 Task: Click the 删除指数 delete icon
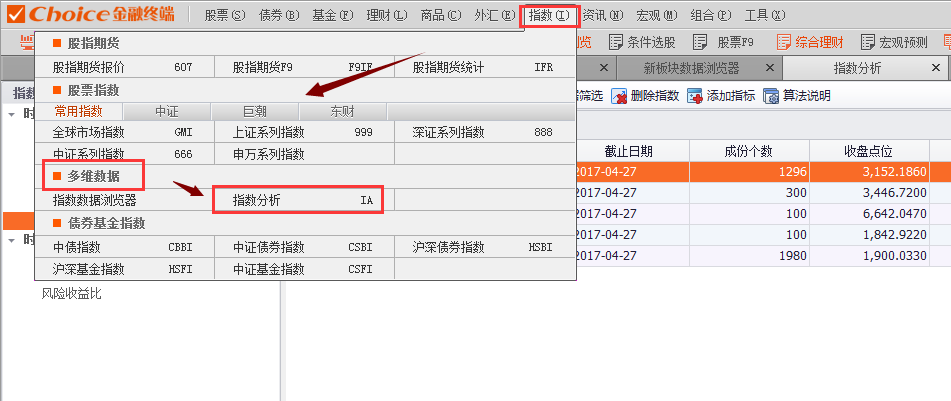click(x=619, y=96)
